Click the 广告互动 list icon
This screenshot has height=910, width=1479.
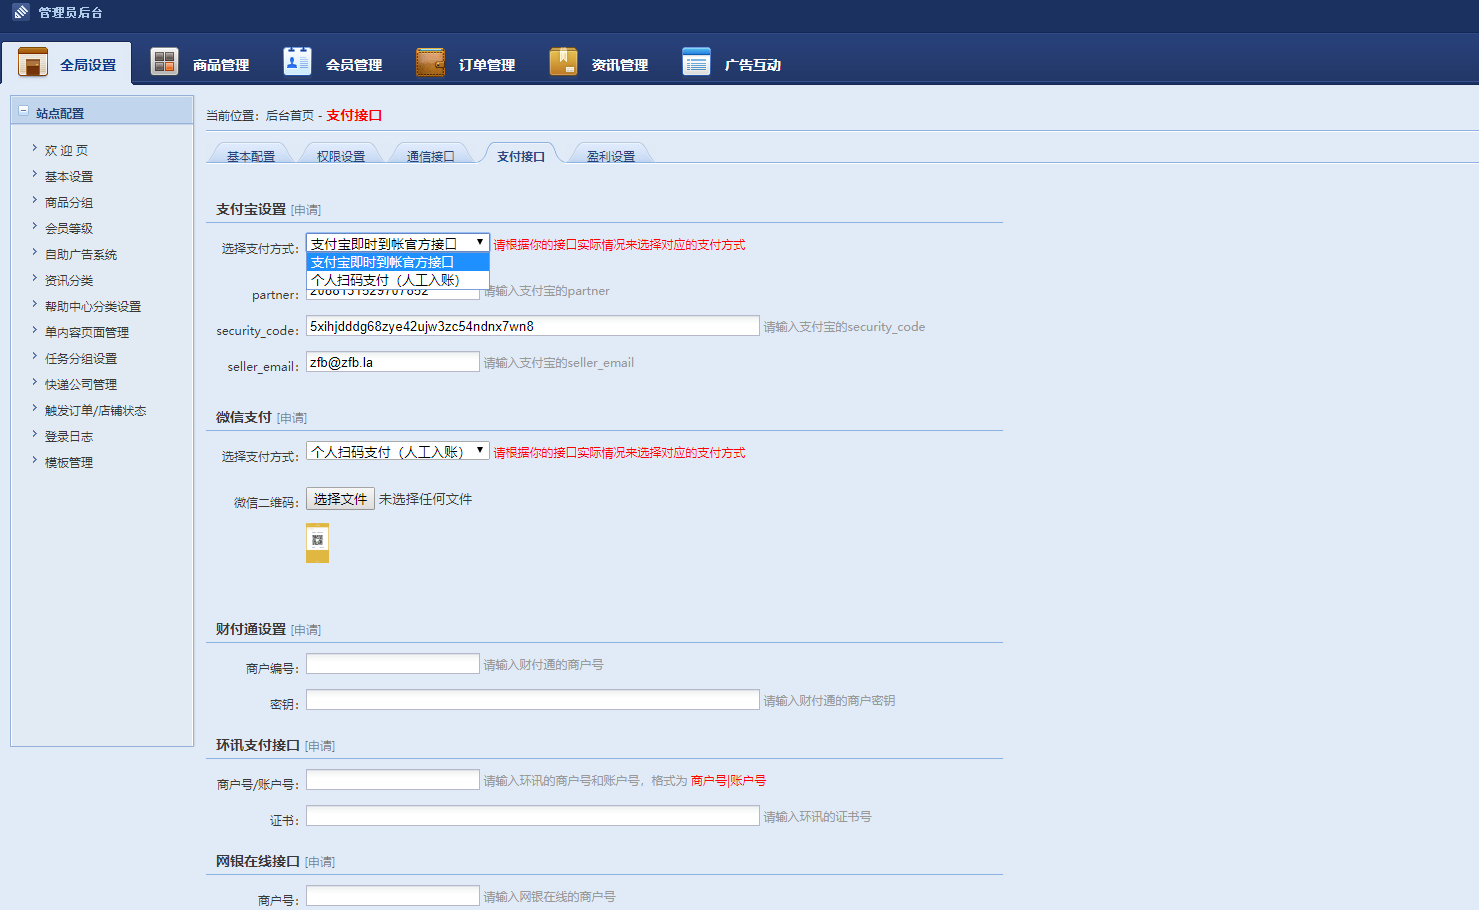pyautogui.click(x=696, y=61)
